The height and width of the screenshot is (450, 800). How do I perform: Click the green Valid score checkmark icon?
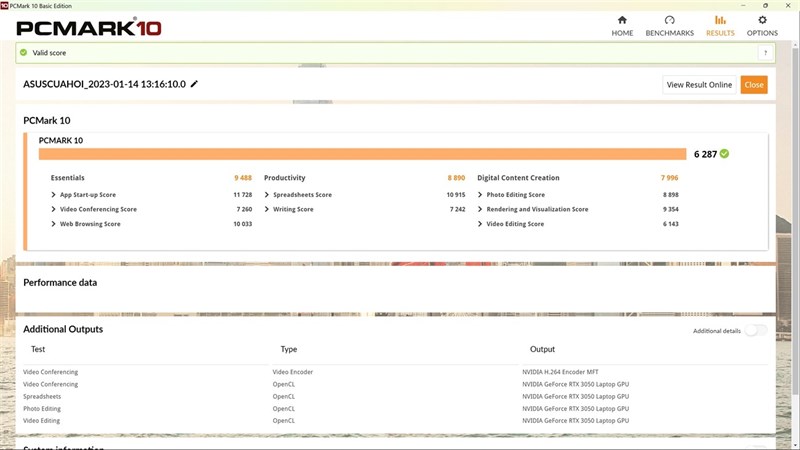click(23, 53)
